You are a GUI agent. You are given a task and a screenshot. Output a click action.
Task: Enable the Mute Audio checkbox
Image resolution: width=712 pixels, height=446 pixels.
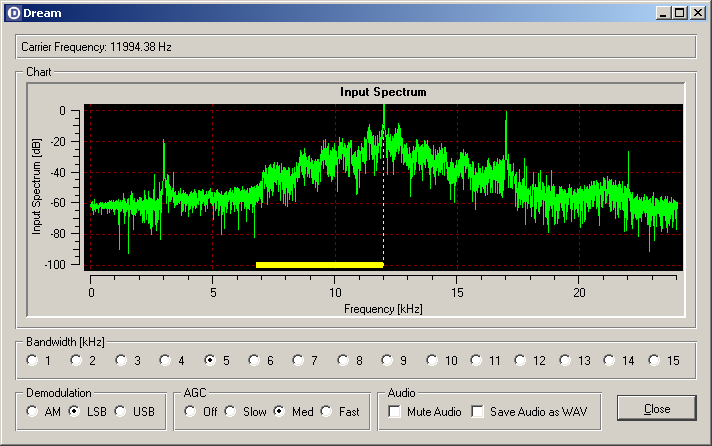[x=395, y=411]
